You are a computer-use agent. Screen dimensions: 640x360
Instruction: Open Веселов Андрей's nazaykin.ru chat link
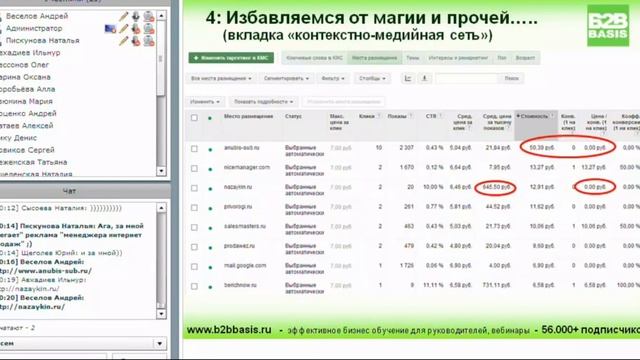32,307
